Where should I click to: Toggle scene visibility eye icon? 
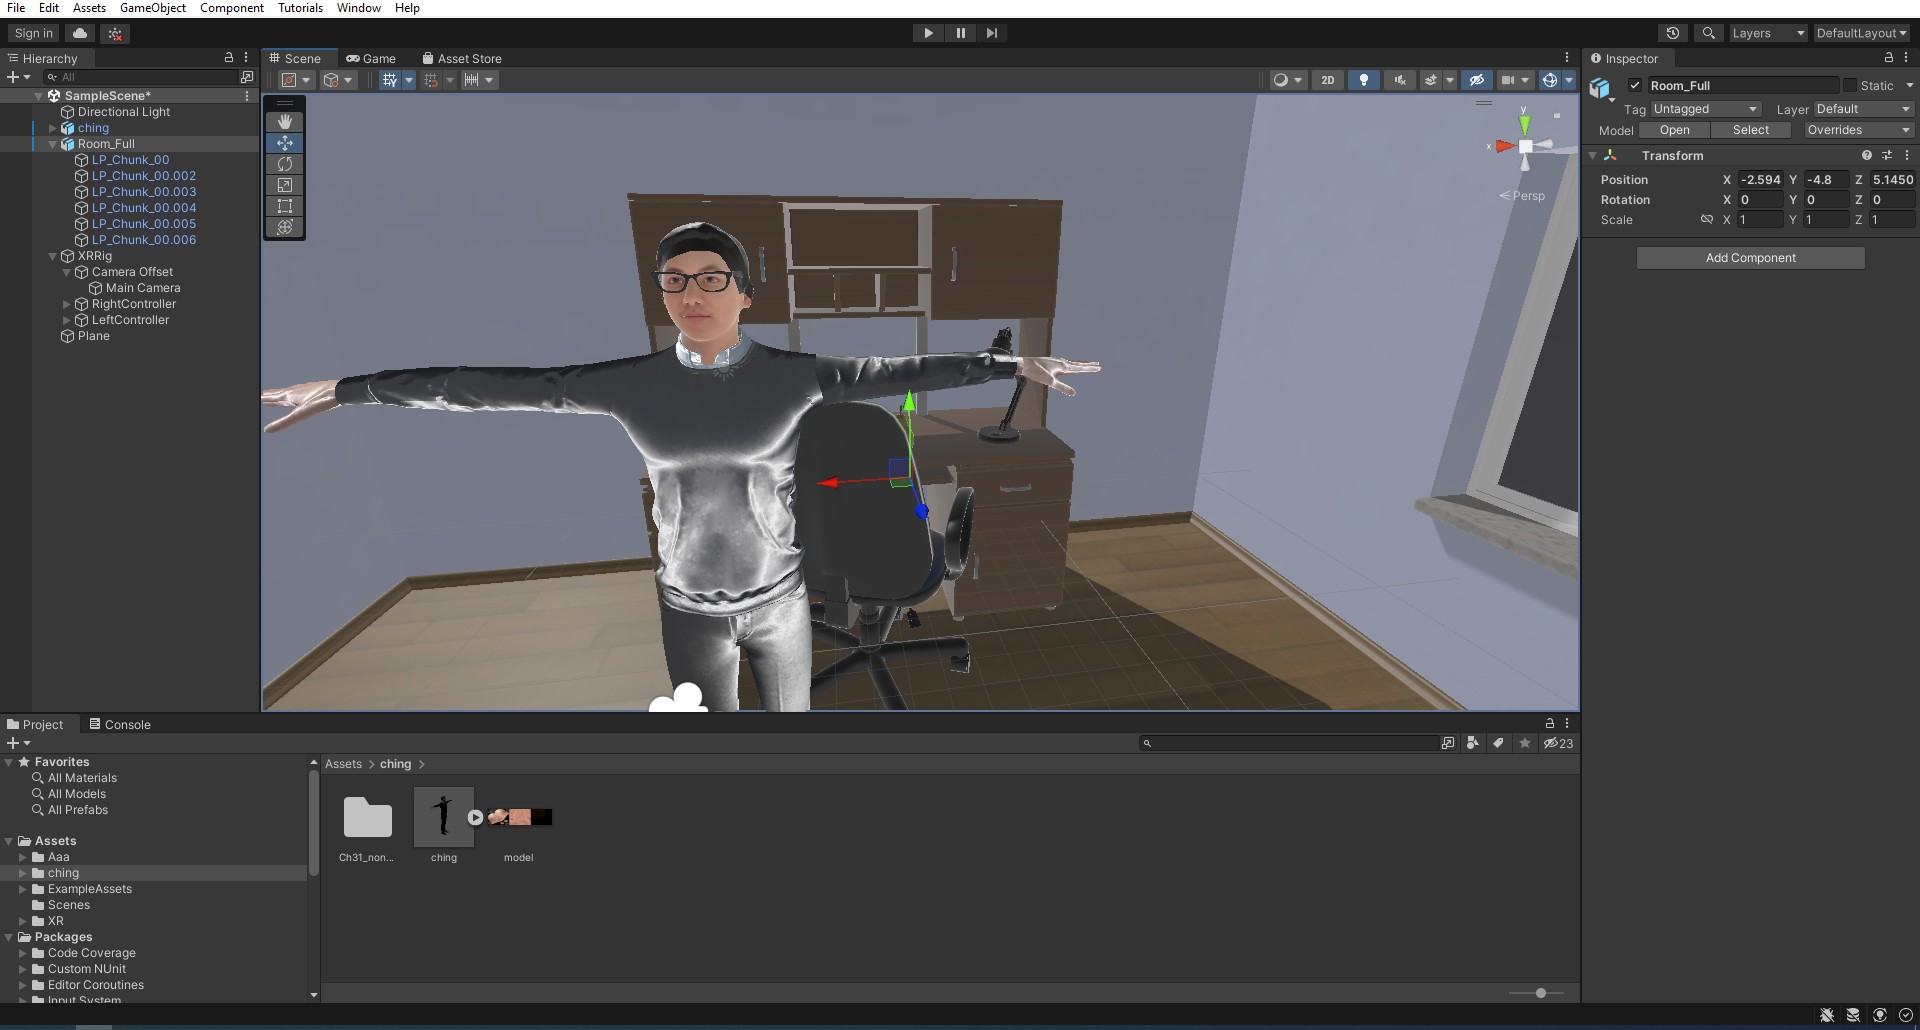[x=1477, y=80]
